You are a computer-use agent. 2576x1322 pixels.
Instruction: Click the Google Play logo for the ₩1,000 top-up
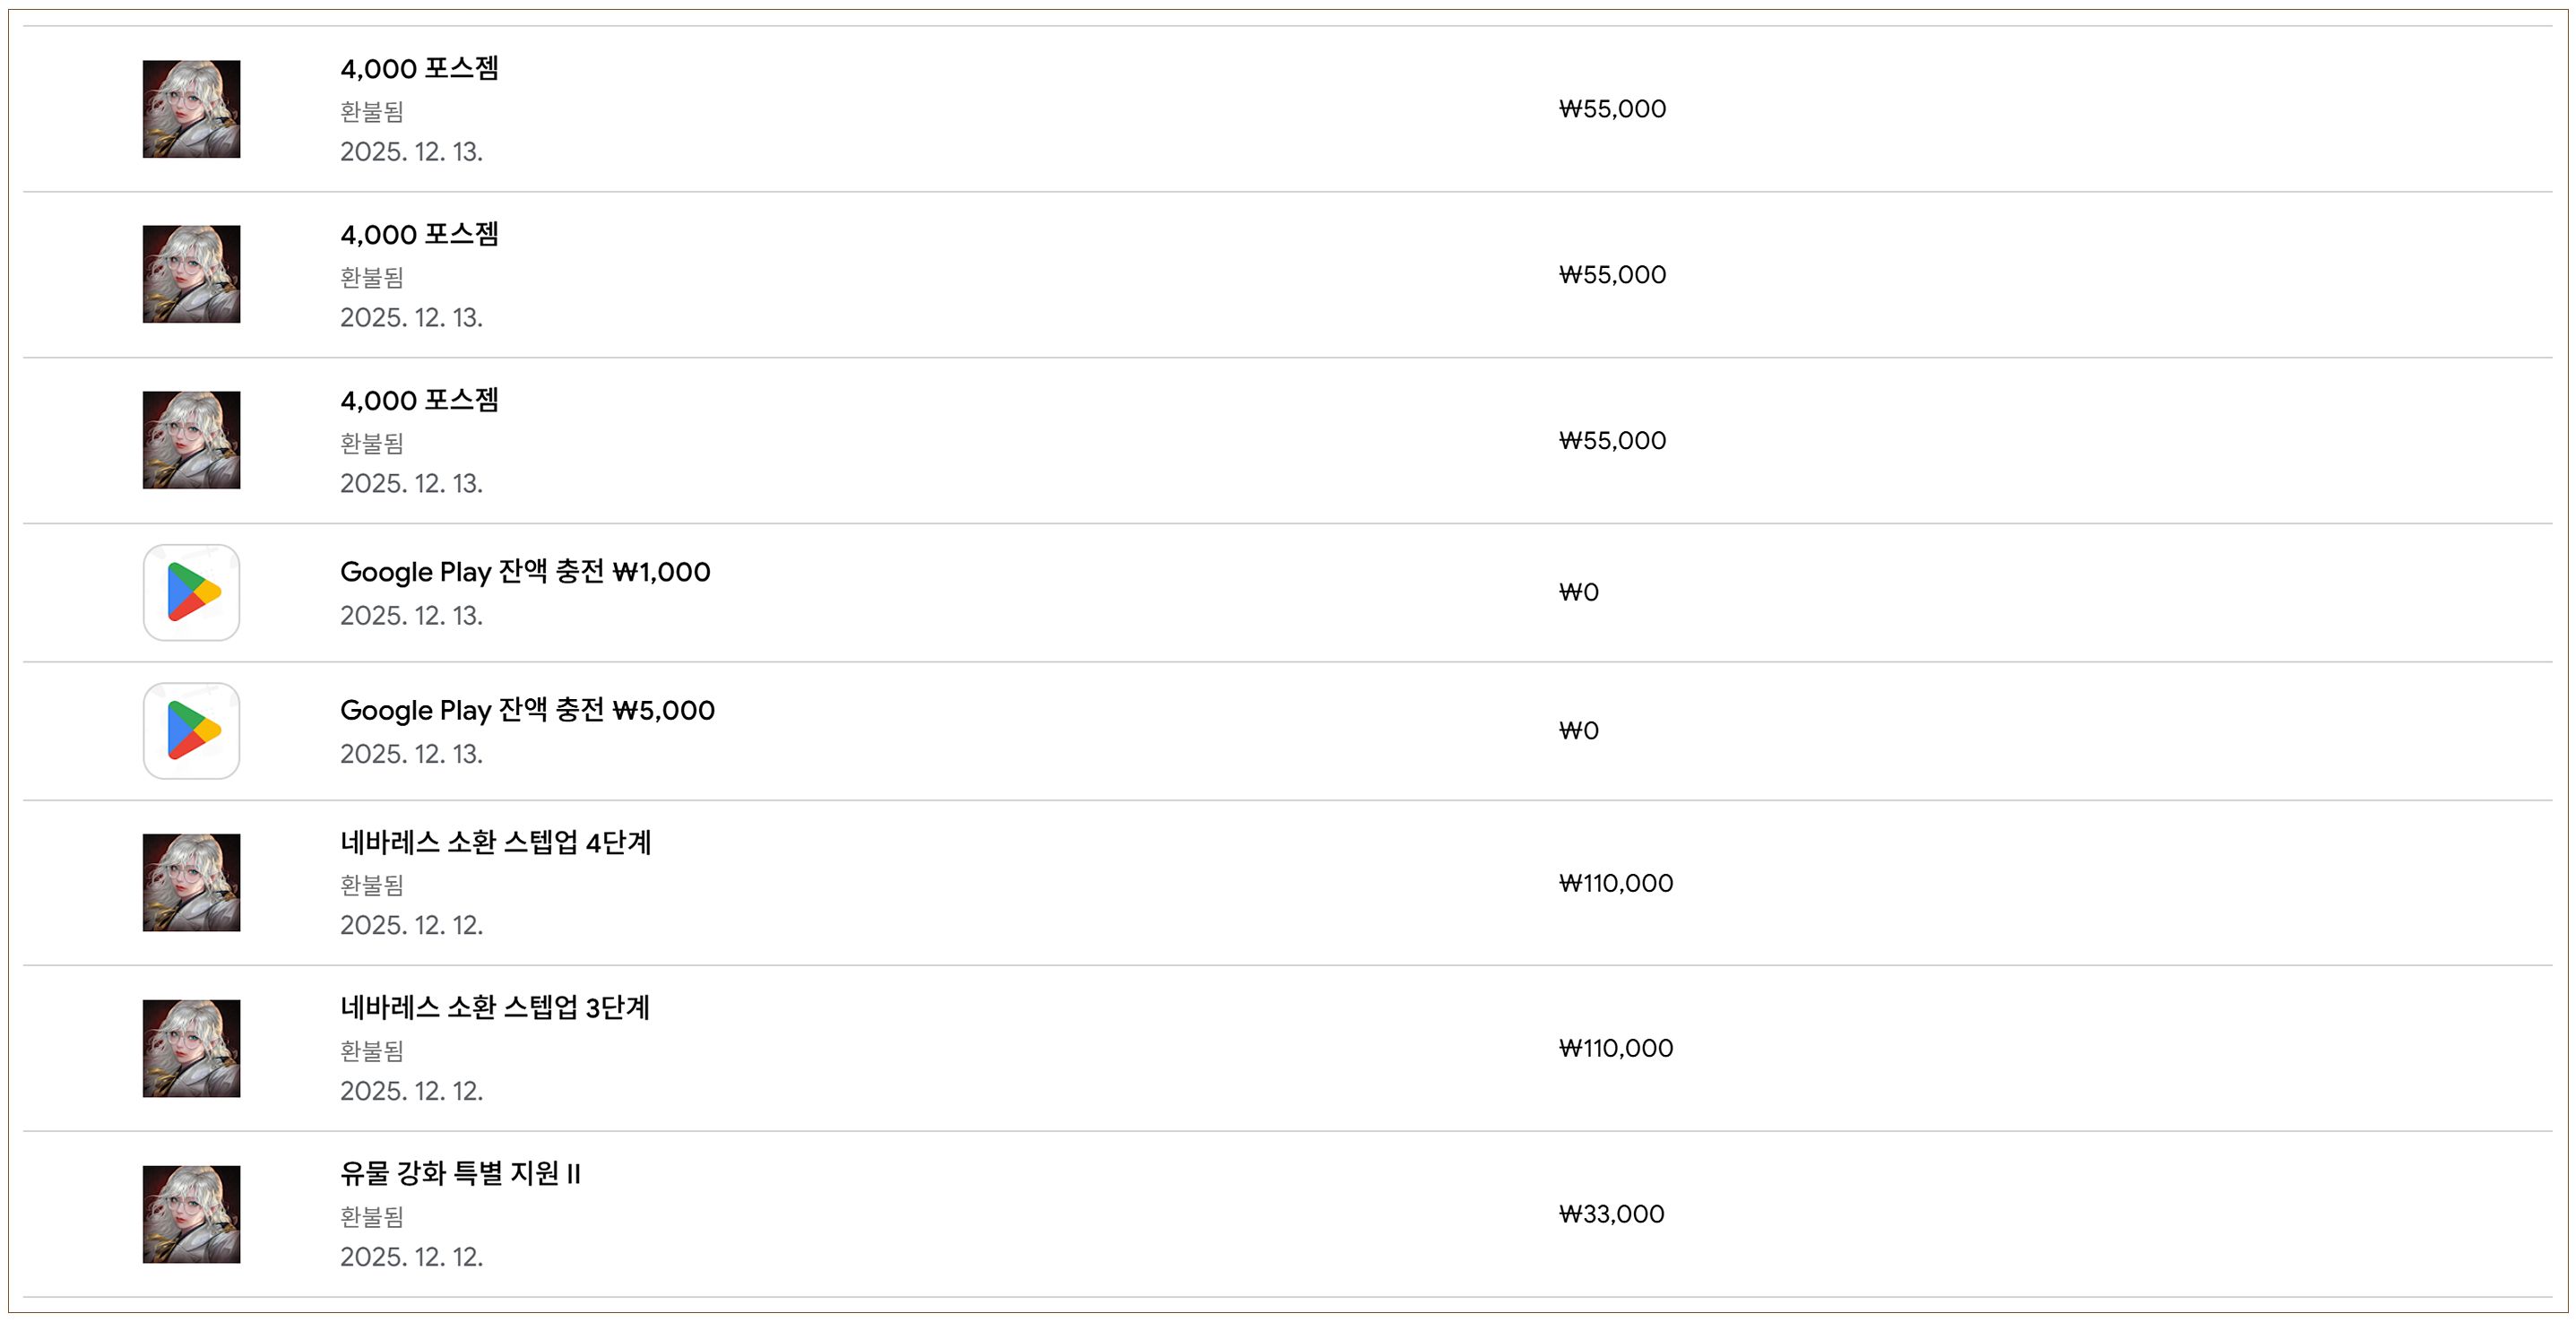tap(191, 592)
